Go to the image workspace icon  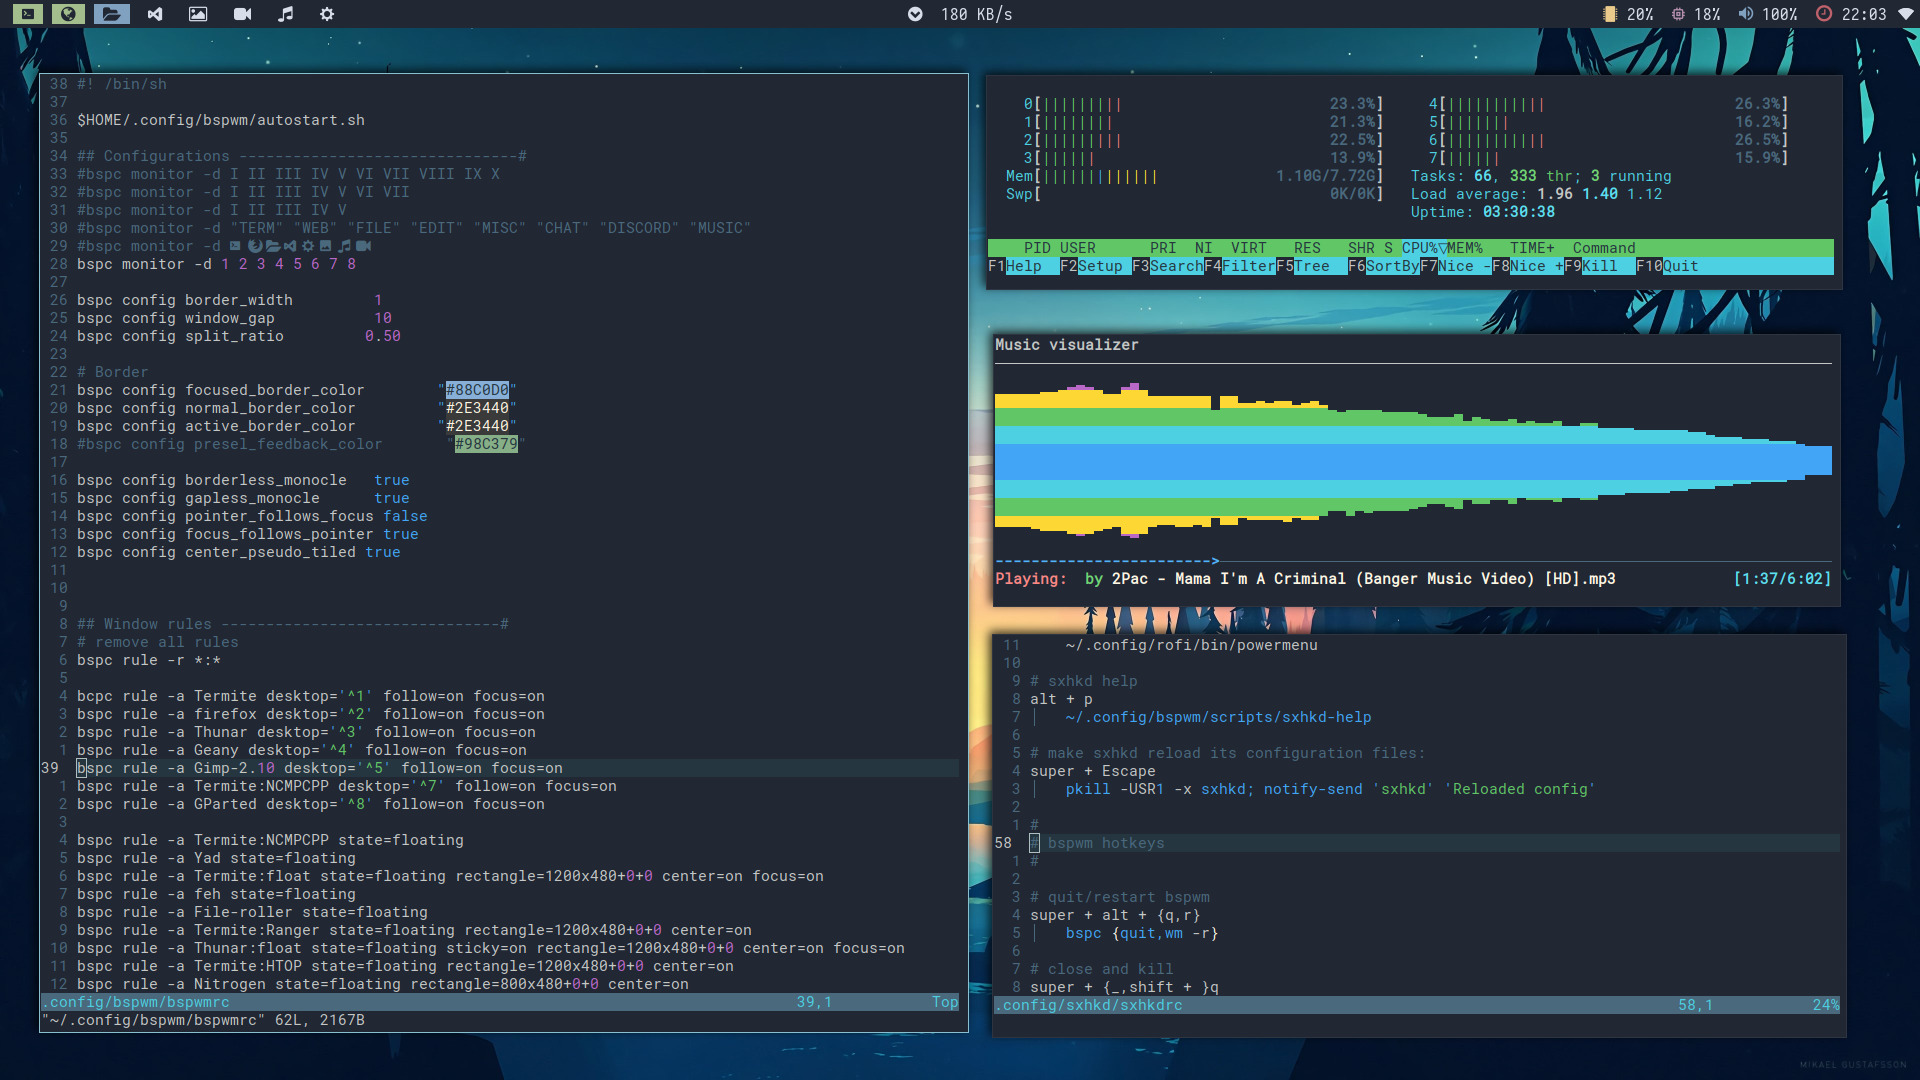198,14
